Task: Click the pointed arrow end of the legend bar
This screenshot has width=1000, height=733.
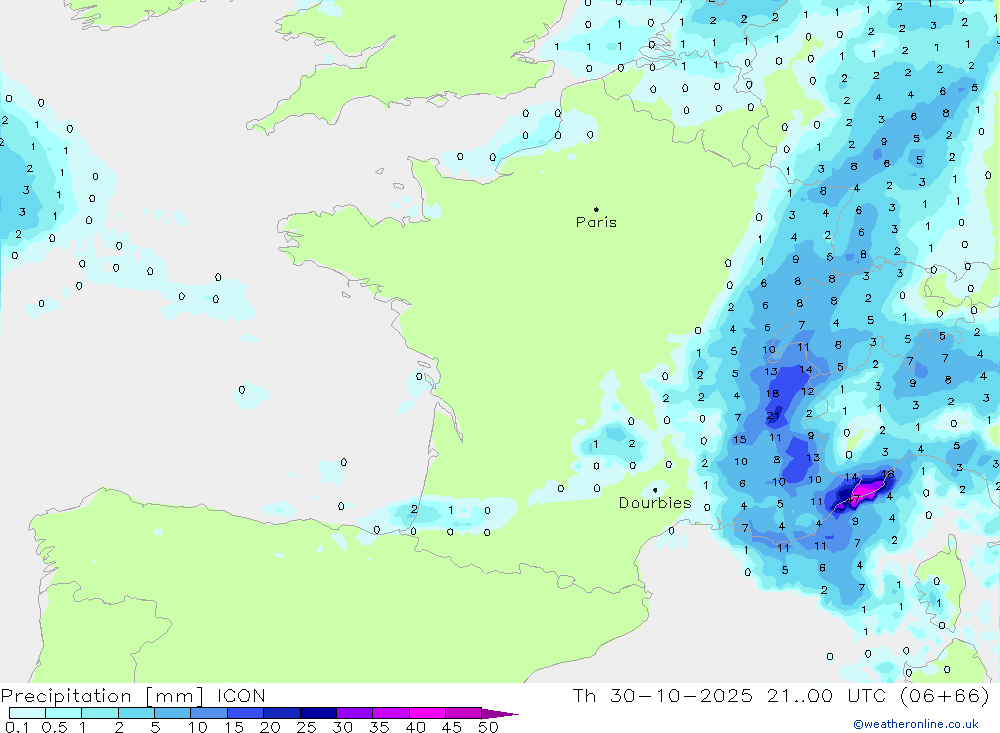Action: coord(499,714)
